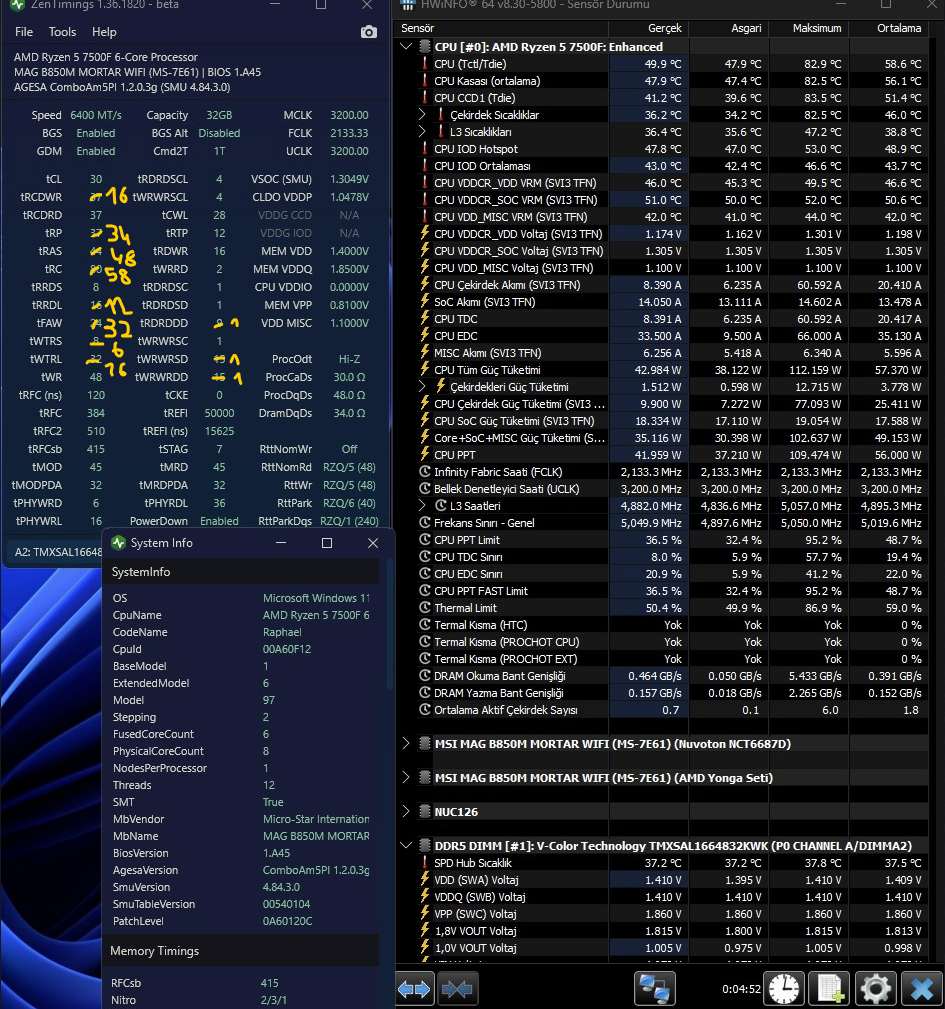Expand the NUC126 sensor group
Screen dimensions: 945x1009
[x=406, y=811]
